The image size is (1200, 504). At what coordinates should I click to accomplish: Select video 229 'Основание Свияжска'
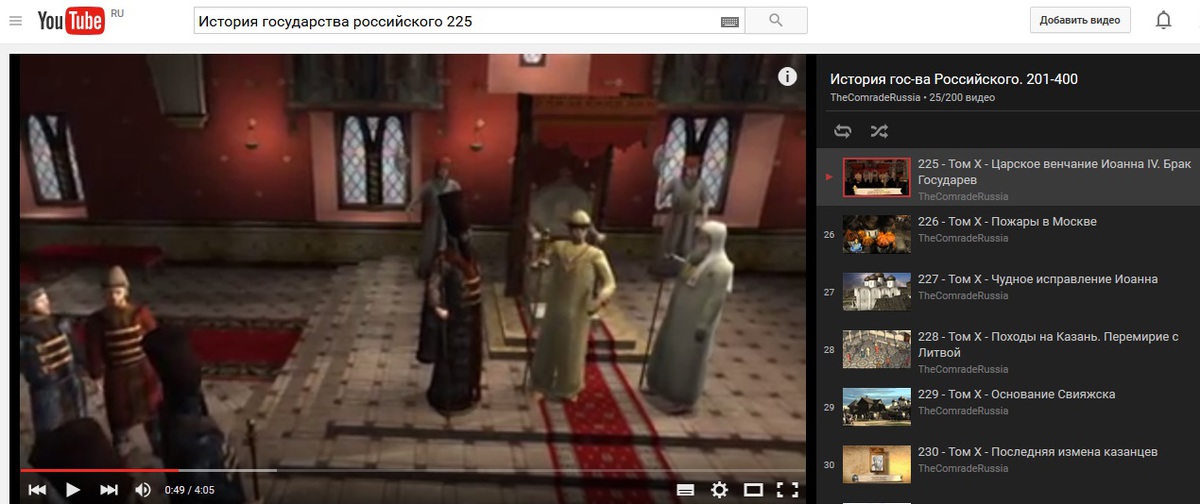coord(1007,407)
